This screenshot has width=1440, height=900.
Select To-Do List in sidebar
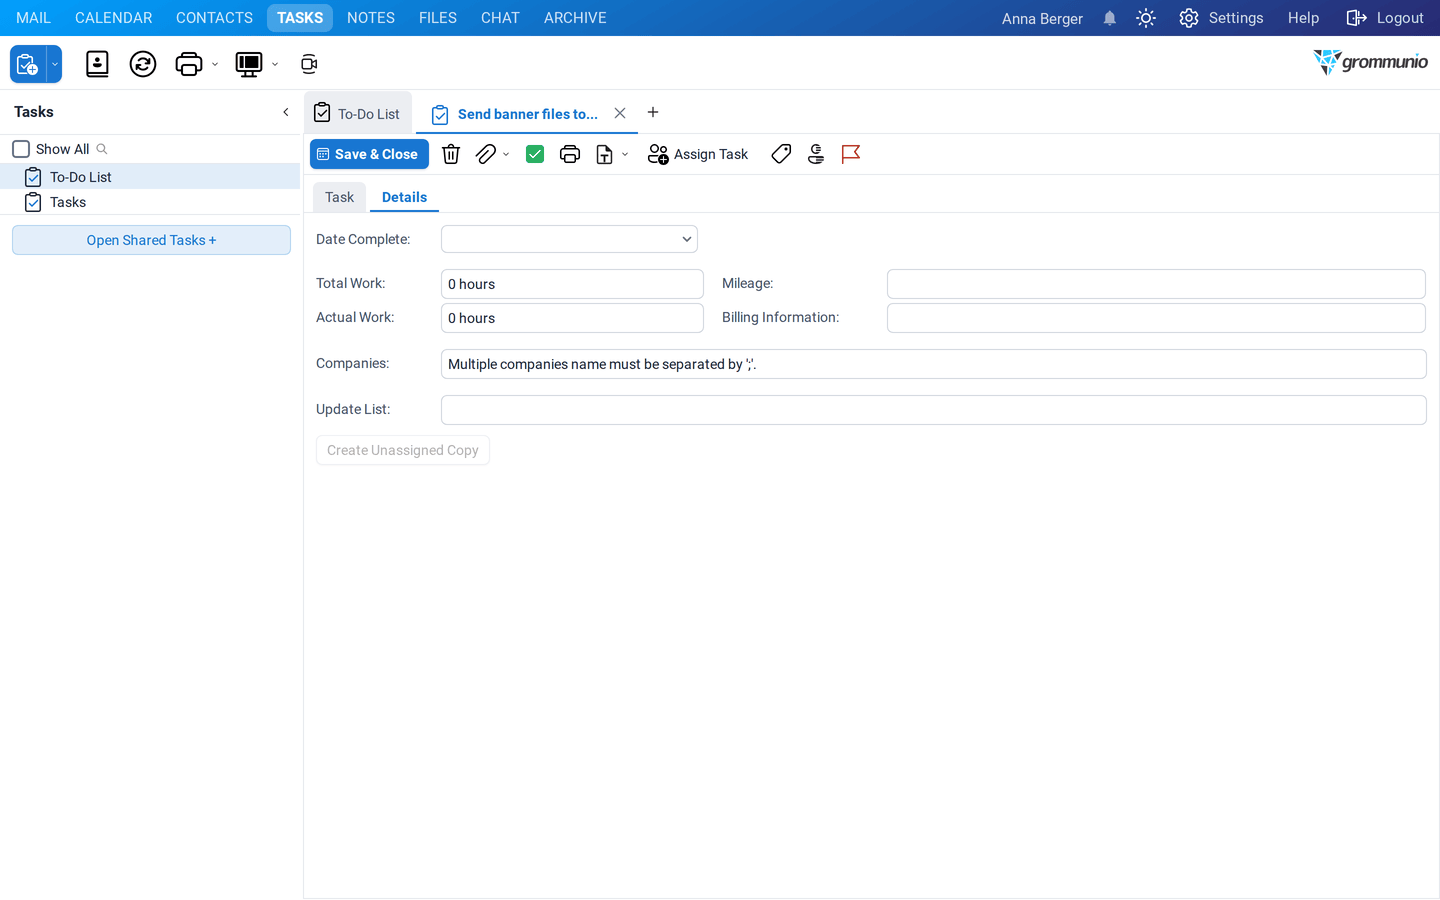click(x=150, y=177)
